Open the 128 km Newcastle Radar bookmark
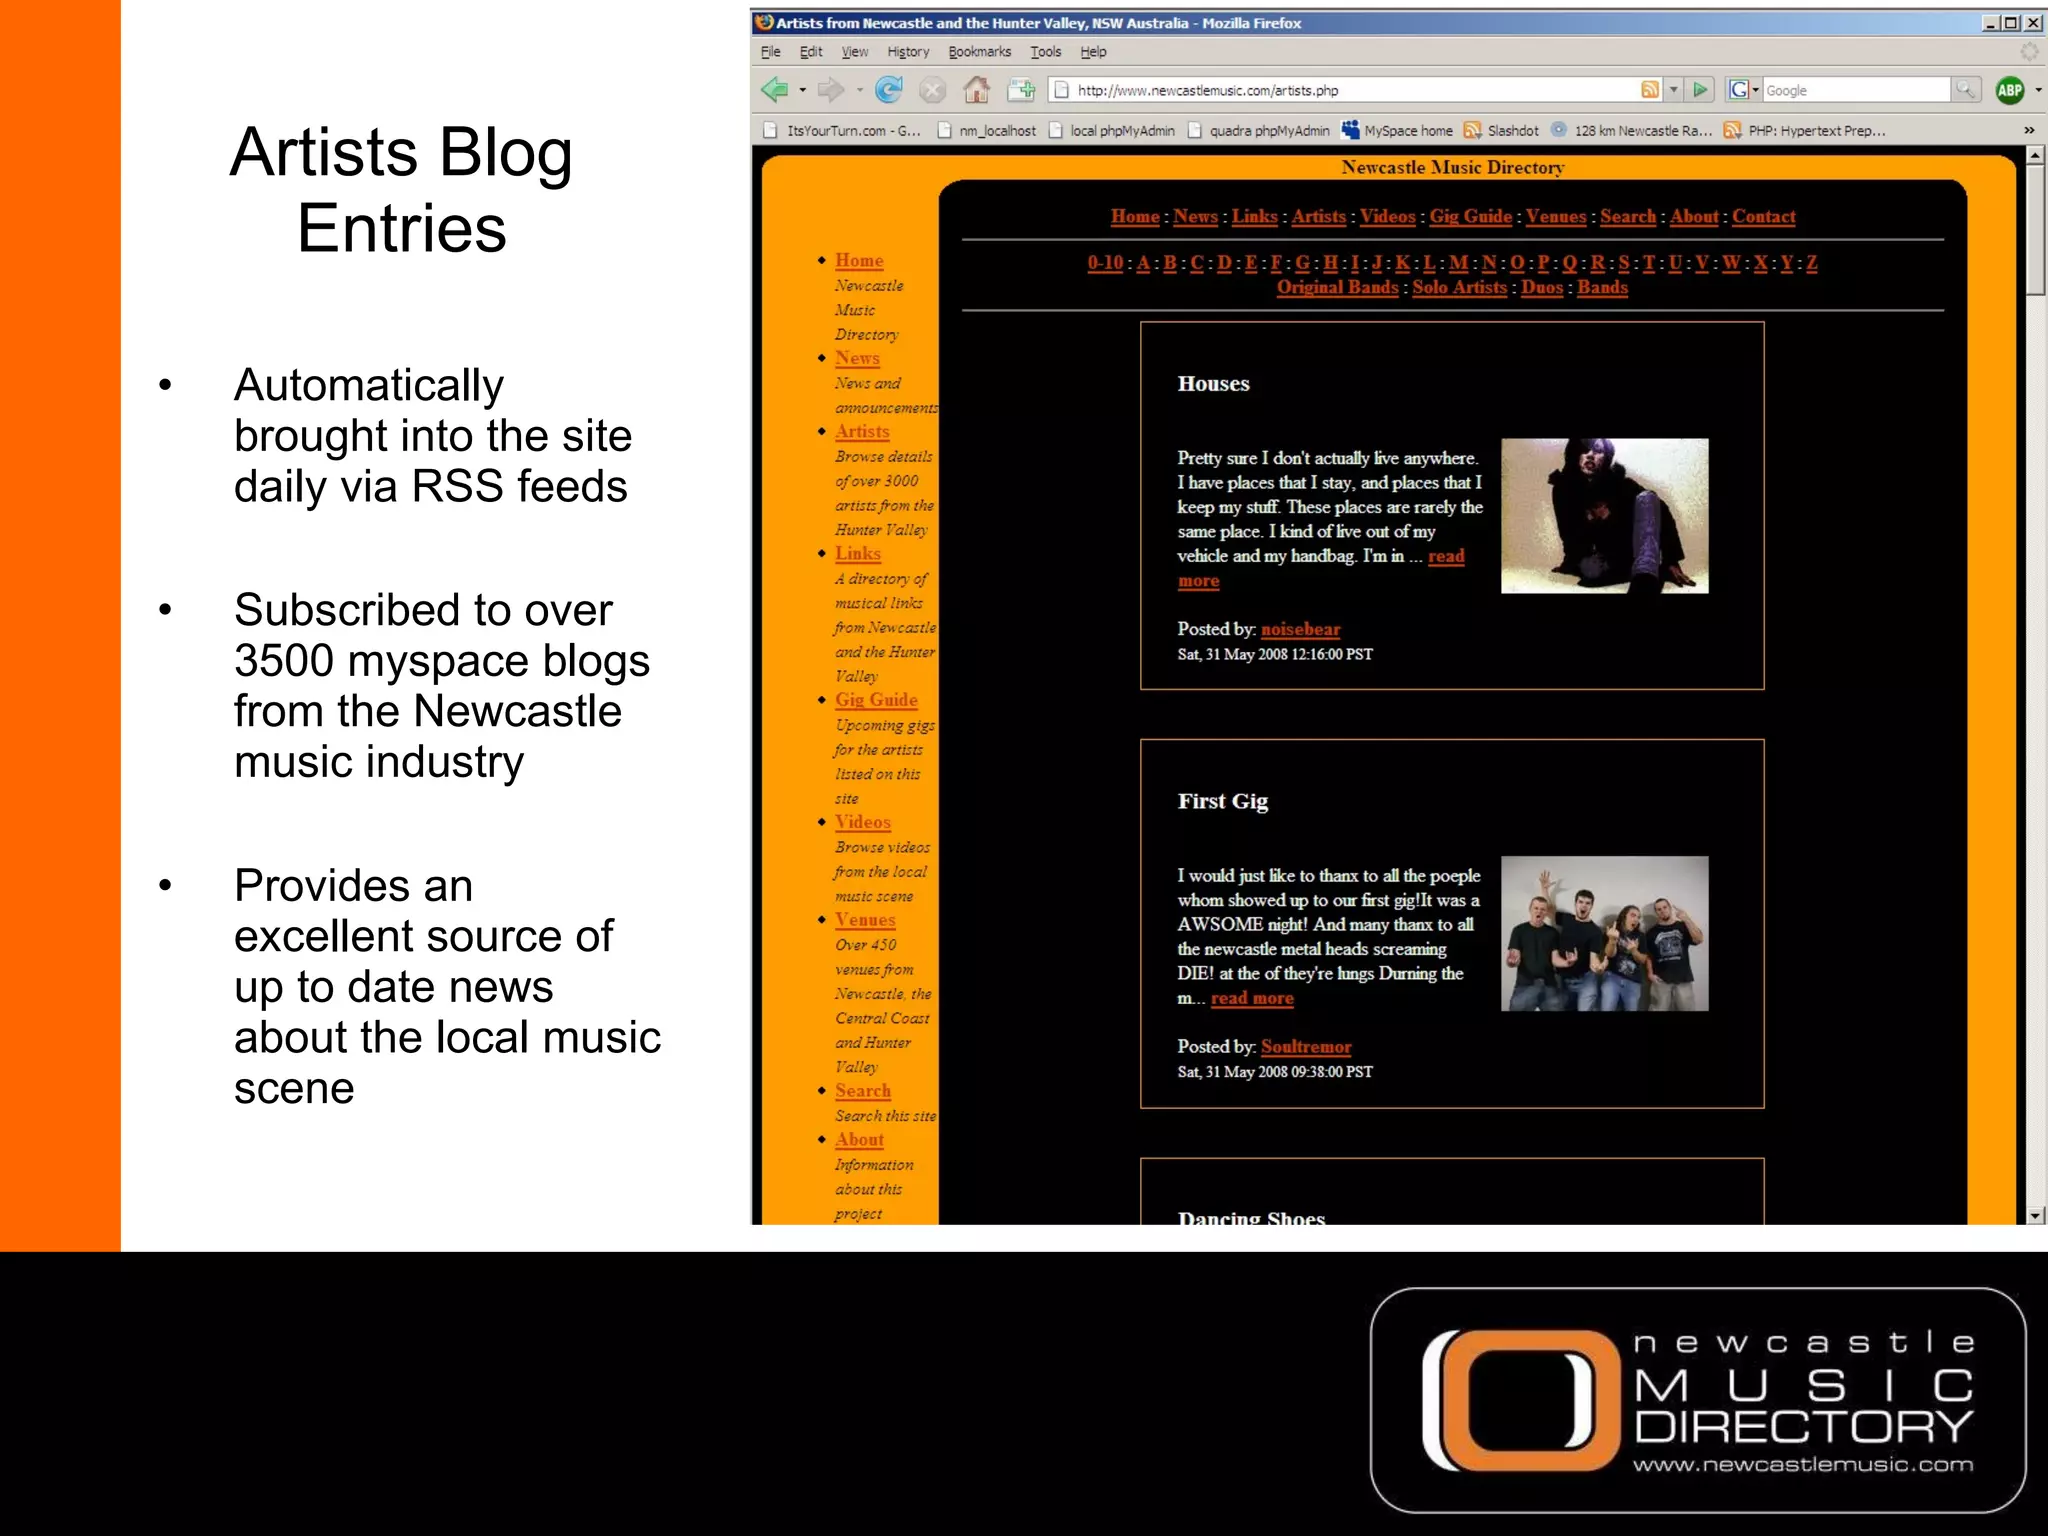 (x=1632, y=130)
